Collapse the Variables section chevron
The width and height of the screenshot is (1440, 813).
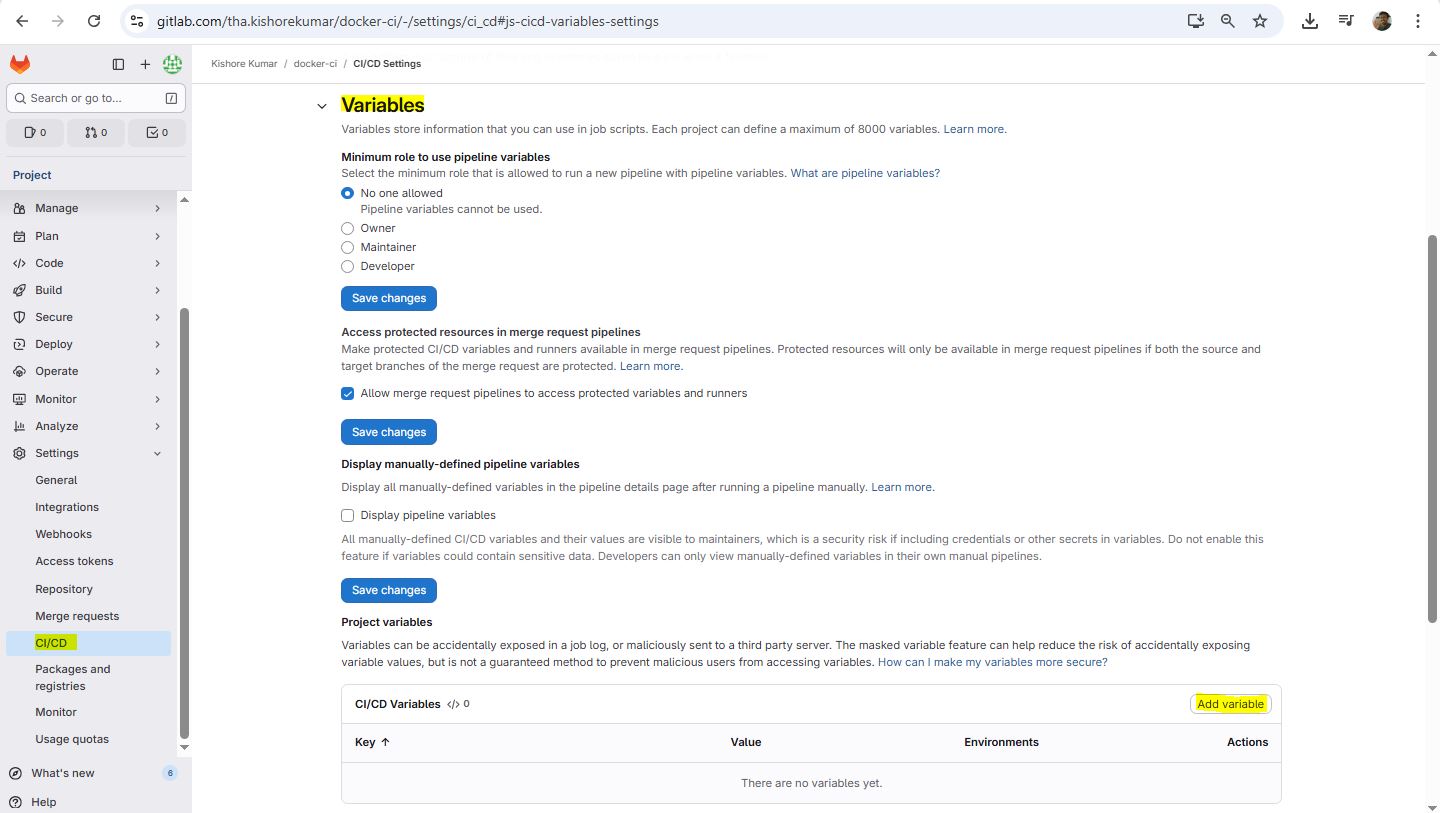[322, 106]
